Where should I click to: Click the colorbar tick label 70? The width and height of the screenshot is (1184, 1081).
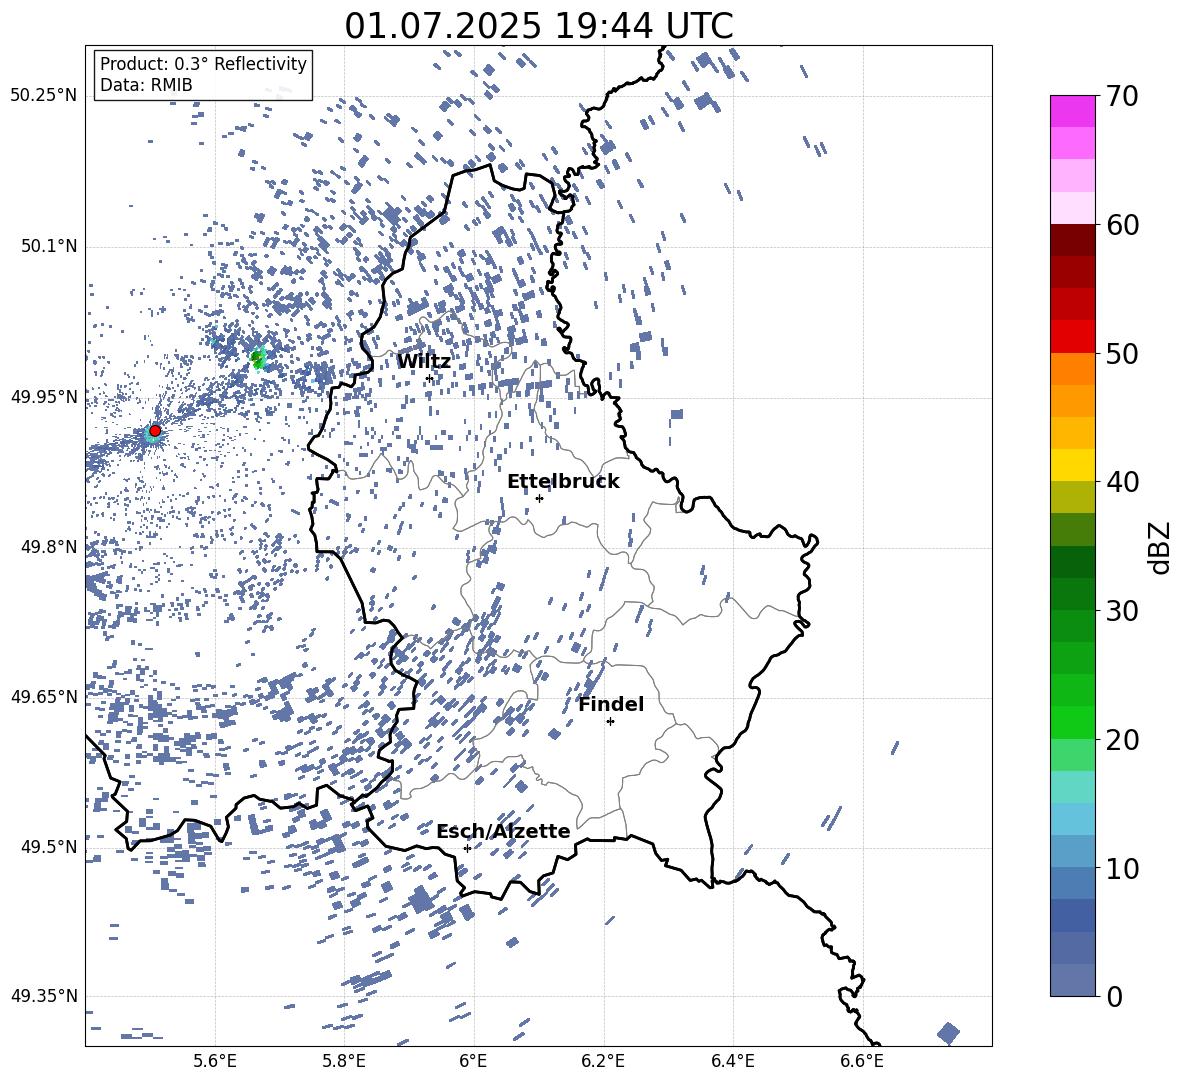(1121, 96)
